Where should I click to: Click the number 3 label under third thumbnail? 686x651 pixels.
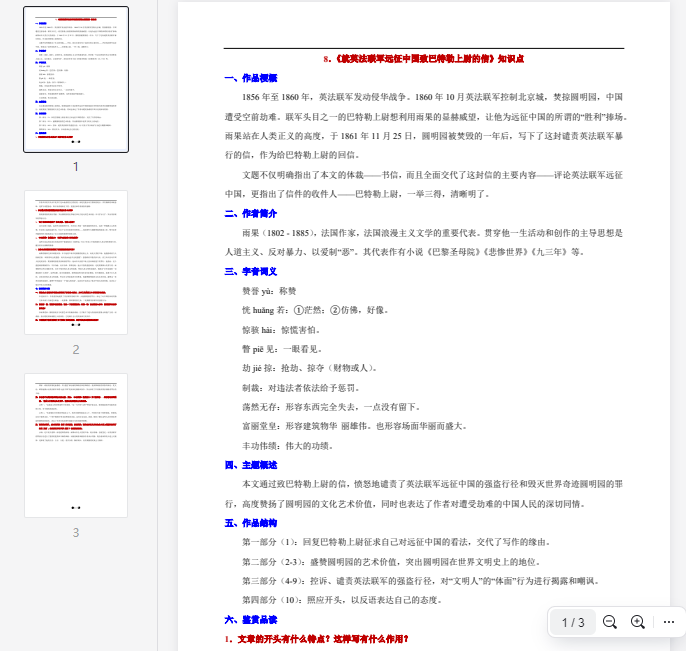click(x=75, y=532)
